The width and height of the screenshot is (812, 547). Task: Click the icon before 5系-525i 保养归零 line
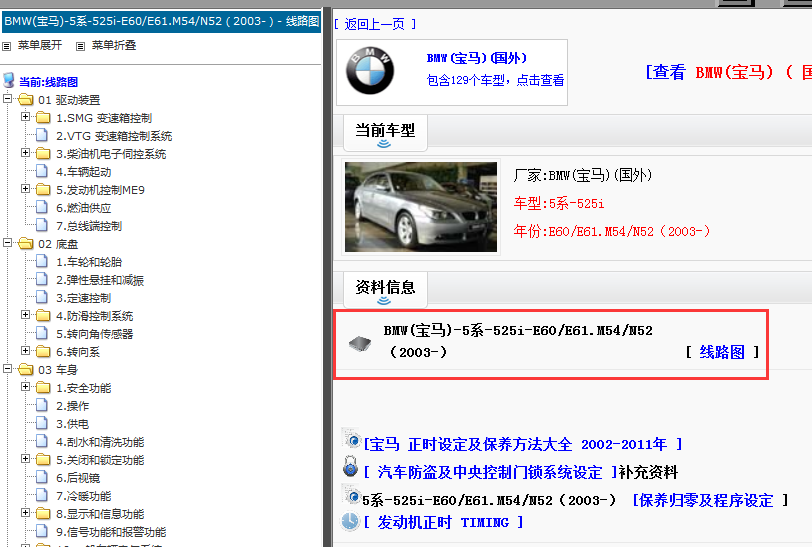point(352,495)
